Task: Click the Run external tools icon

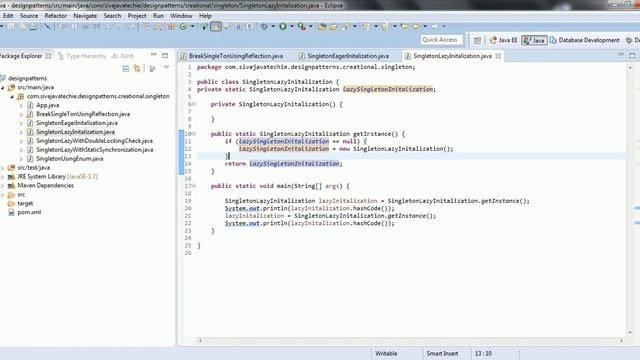Action: click(302, 27)
